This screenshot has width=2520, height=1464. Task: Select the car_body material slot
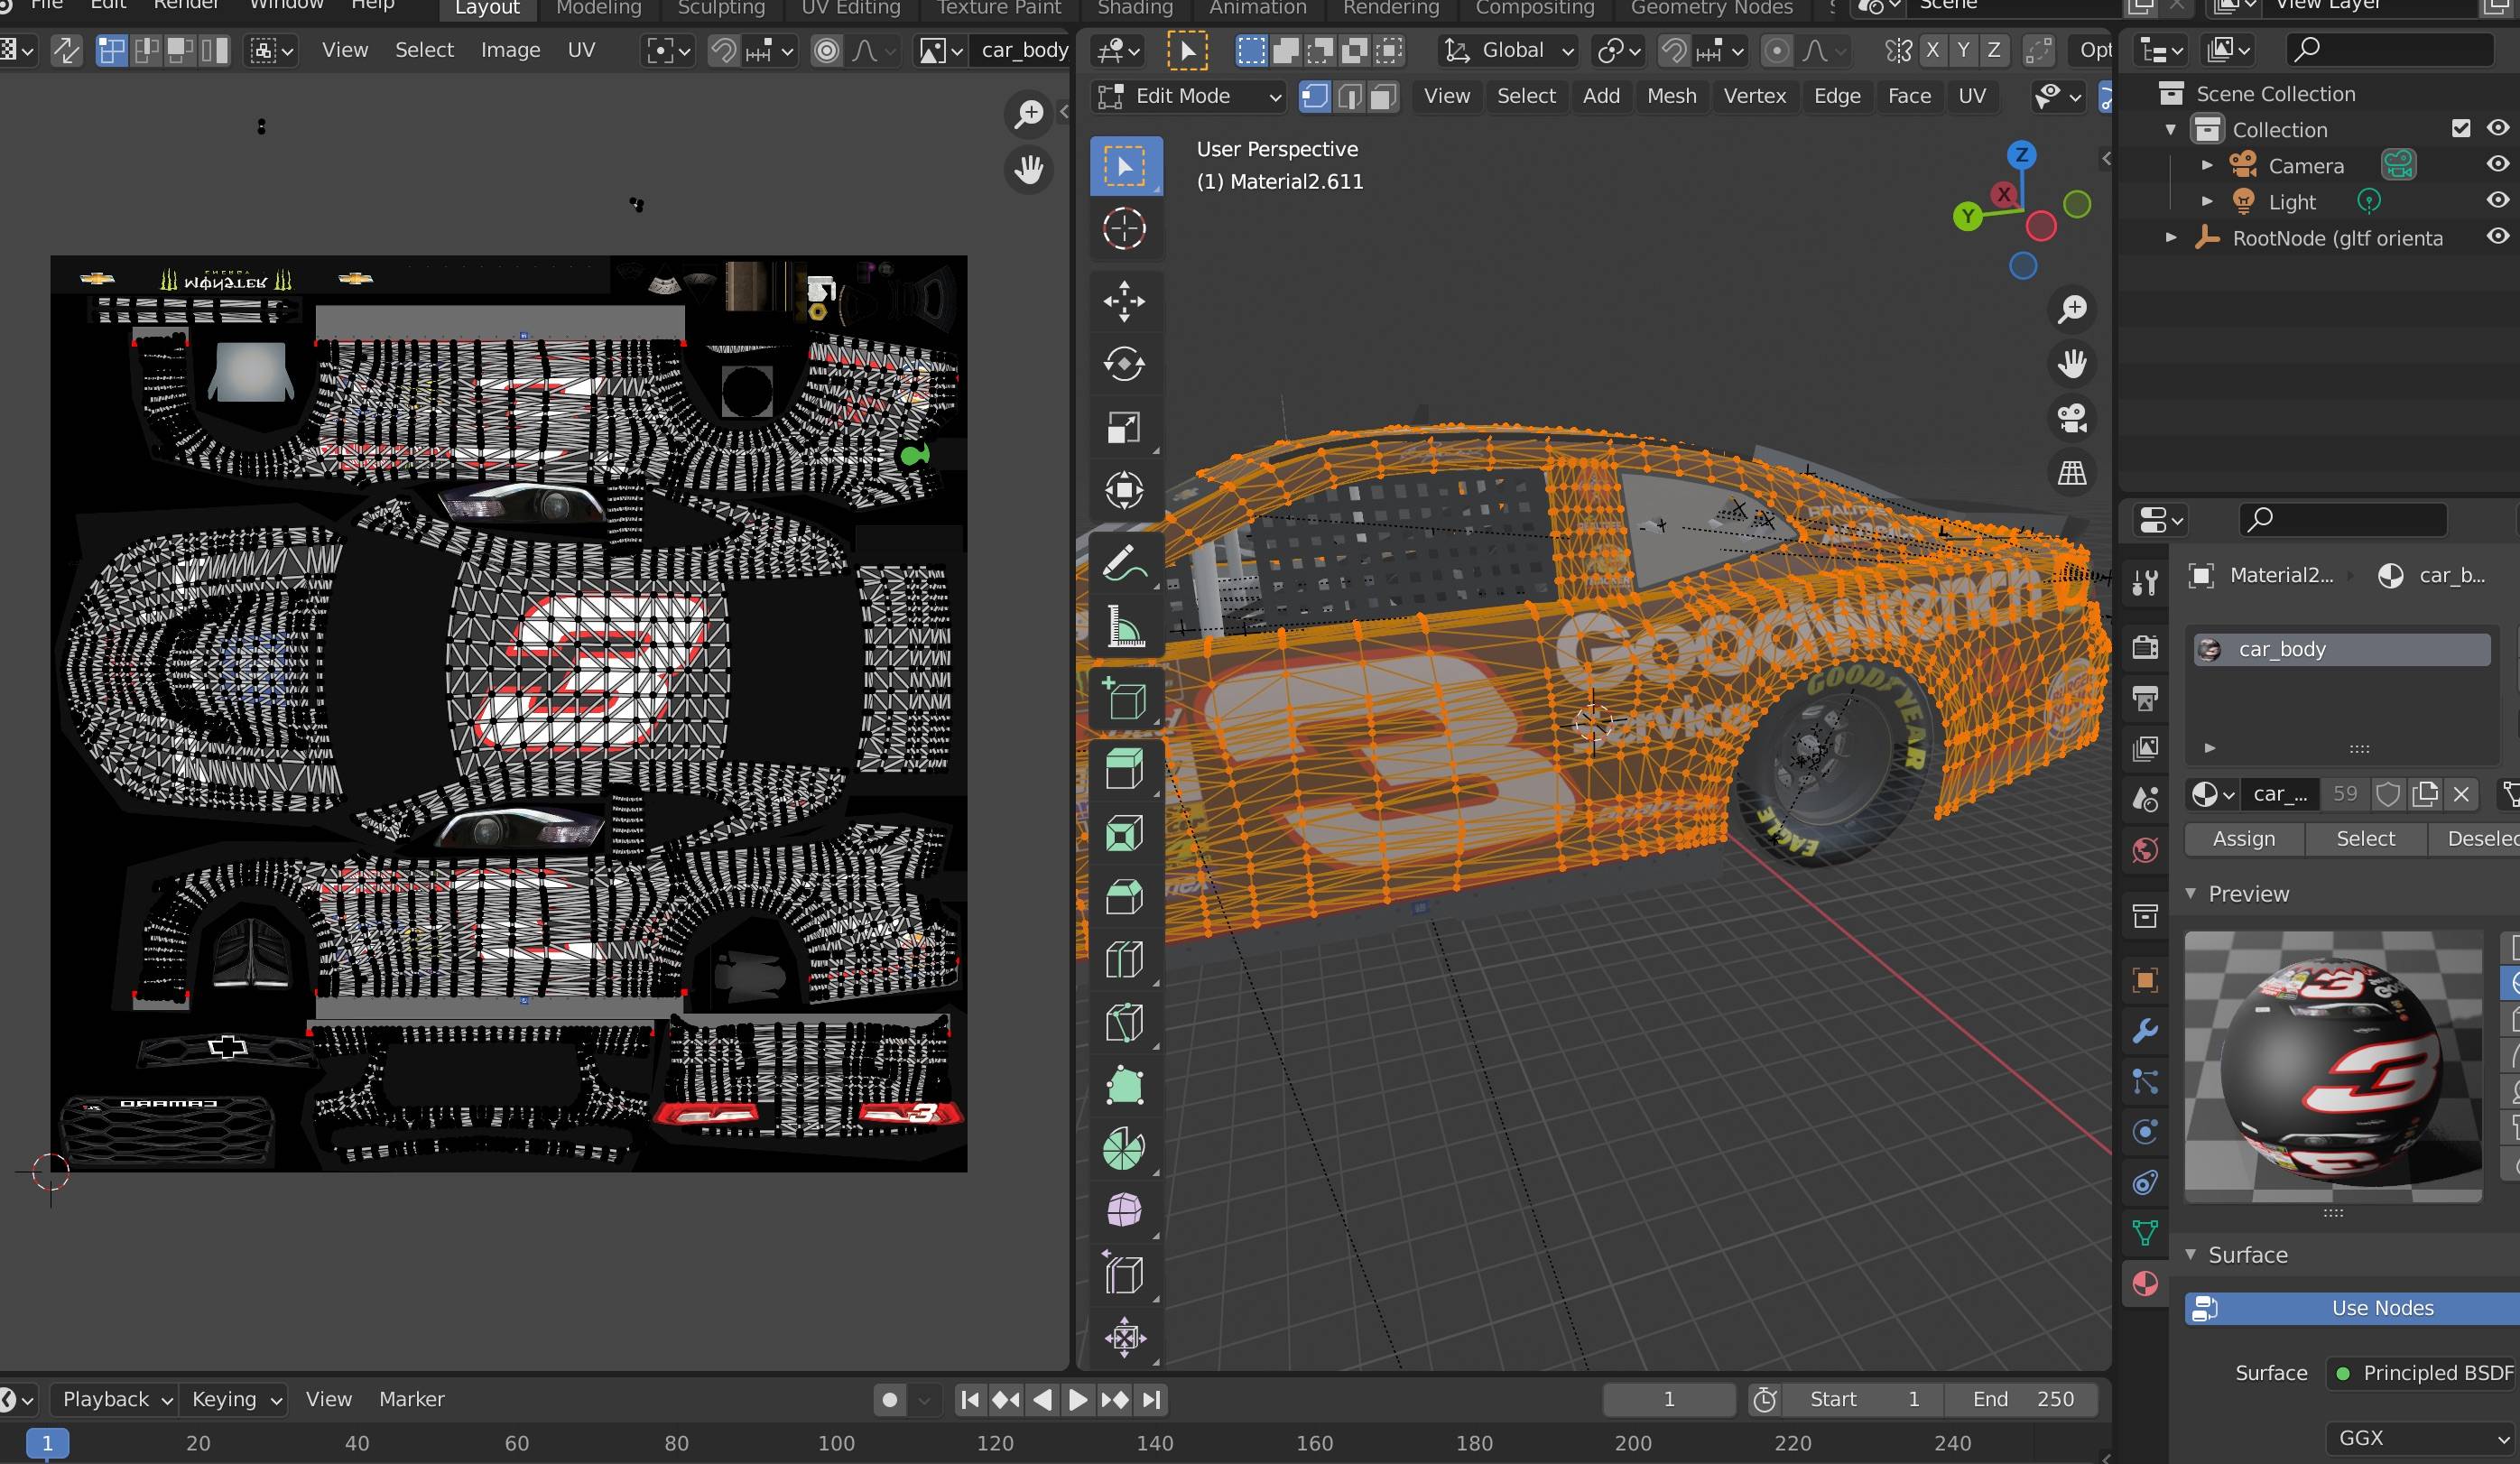pos(2341,649)
